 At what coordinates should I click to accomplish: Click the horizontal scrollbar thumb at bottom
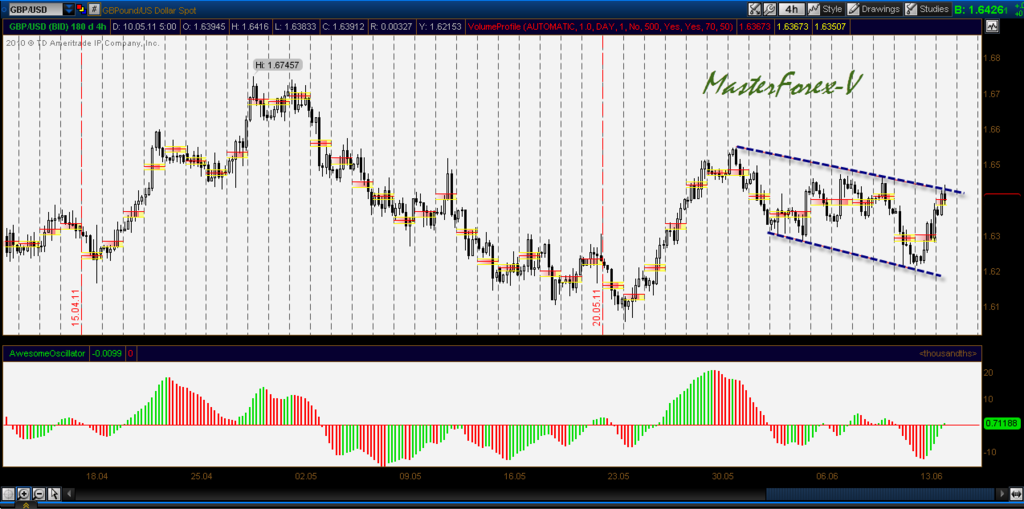(x=881, y=494)
